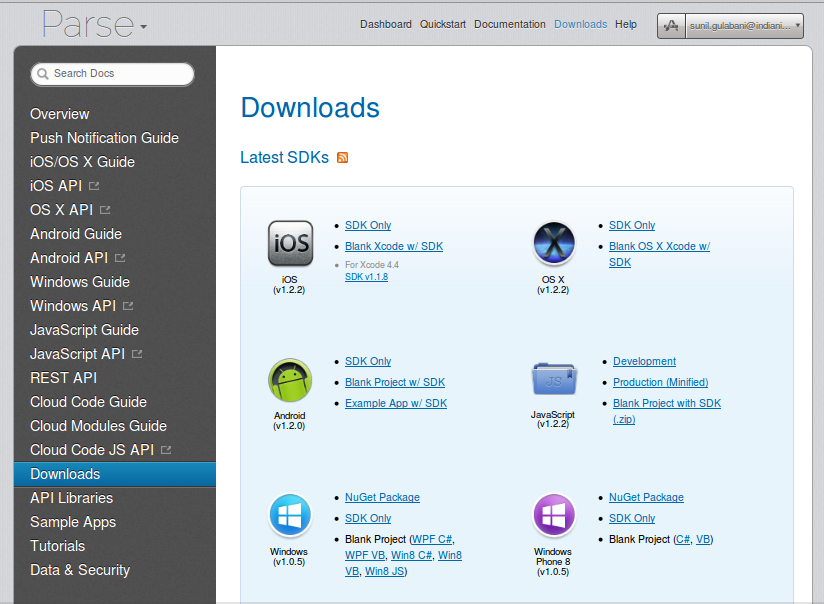This screenshot has height=604, width=824.
Task: Click the external link icon next to Cloud Code JS API
Action: pos(166,449)
